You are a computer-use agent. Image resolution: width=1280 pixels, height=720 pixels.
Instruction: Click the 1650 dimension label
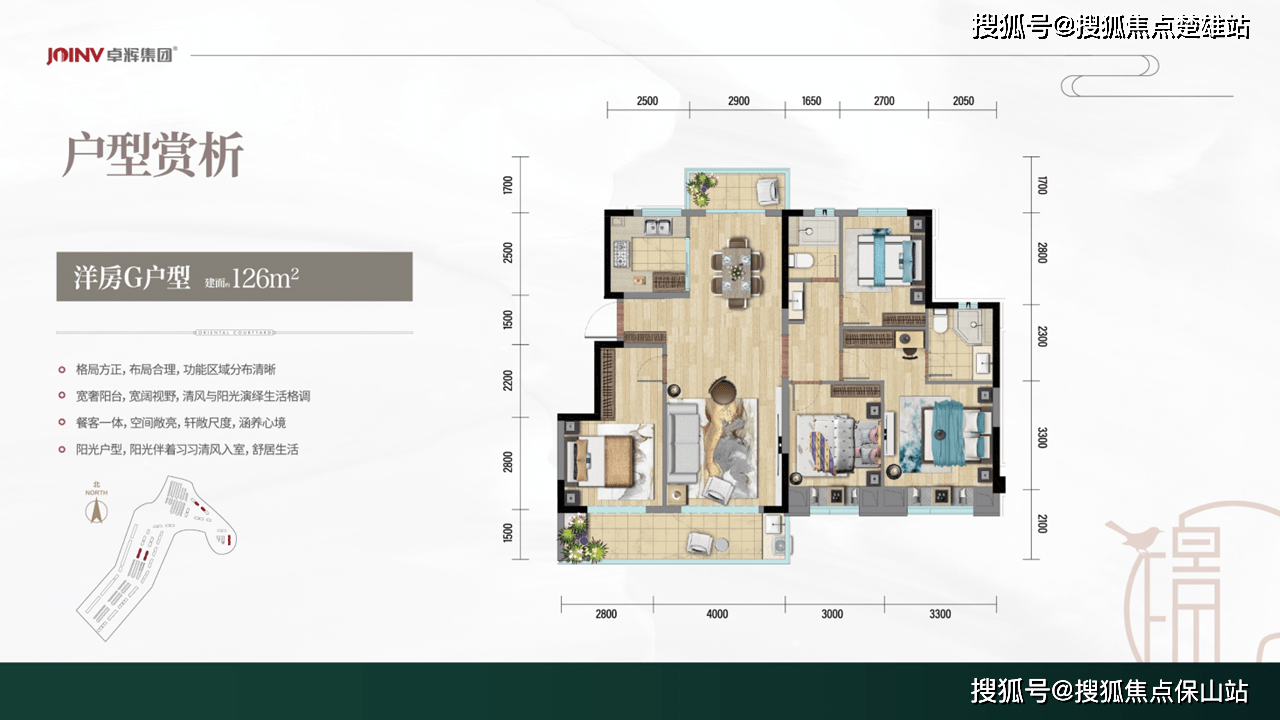pyautogui.click(x=811, y=101)
